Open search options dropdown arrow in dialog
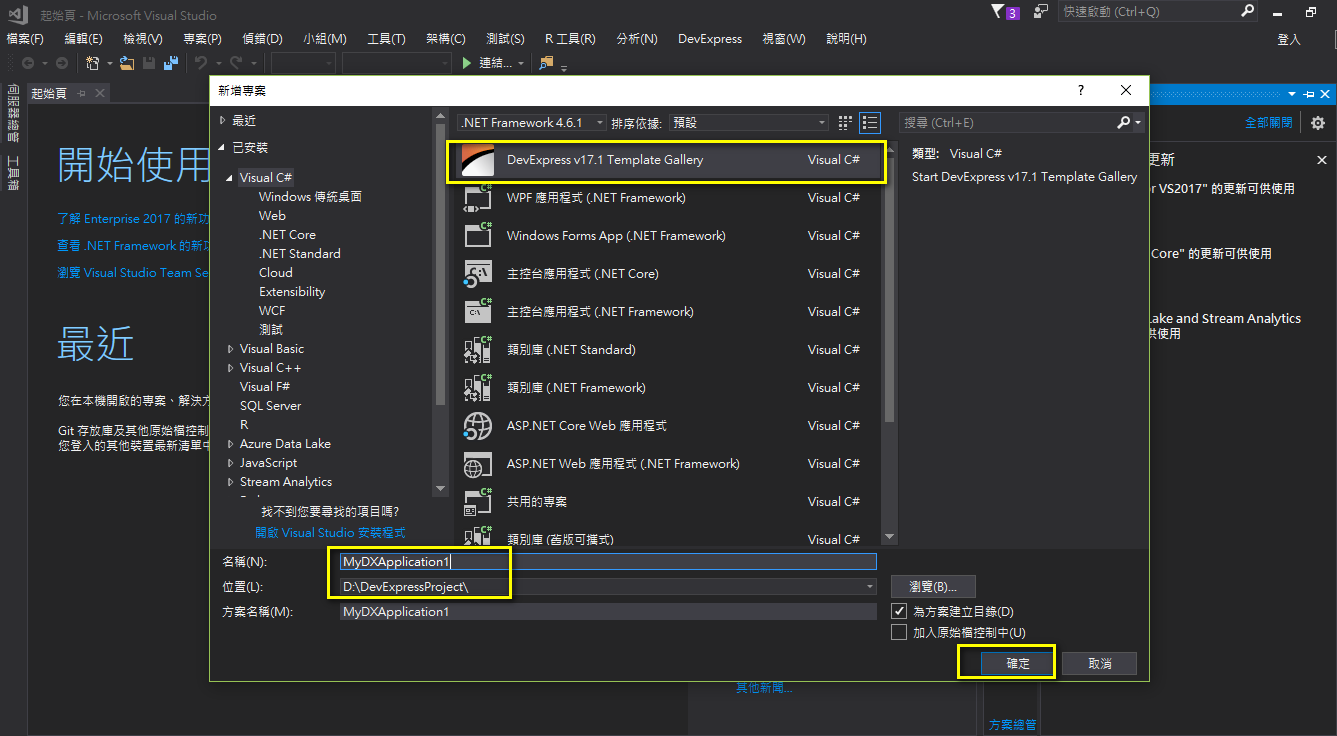The height and width of the screenshot is (736, 1337). point(1138,122)
